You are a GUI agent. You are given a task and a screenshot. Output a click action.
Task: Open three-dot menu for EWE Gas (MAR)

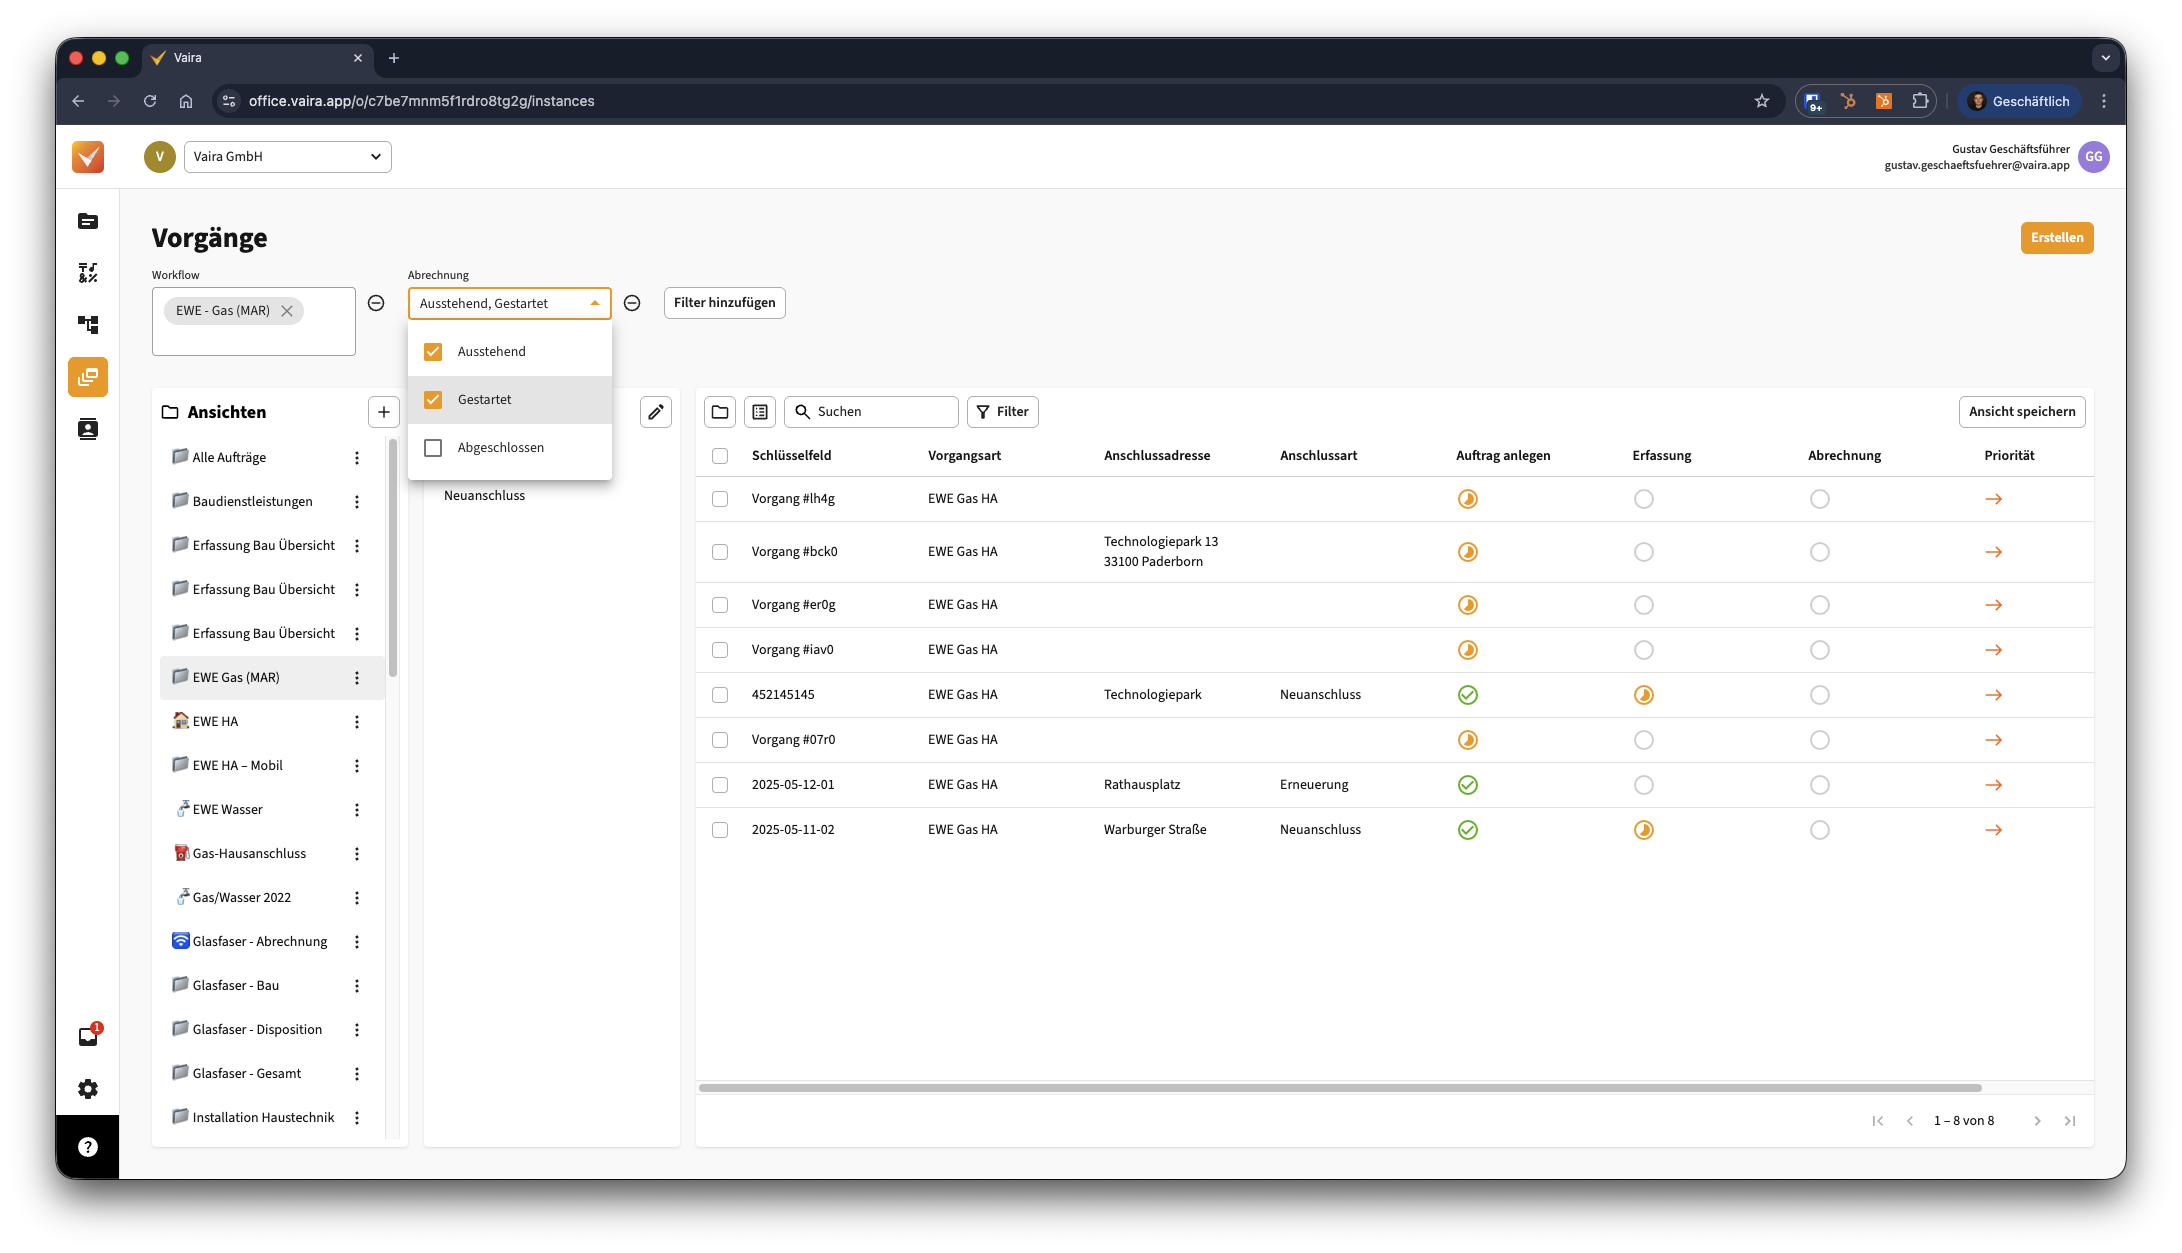(357, 678)
